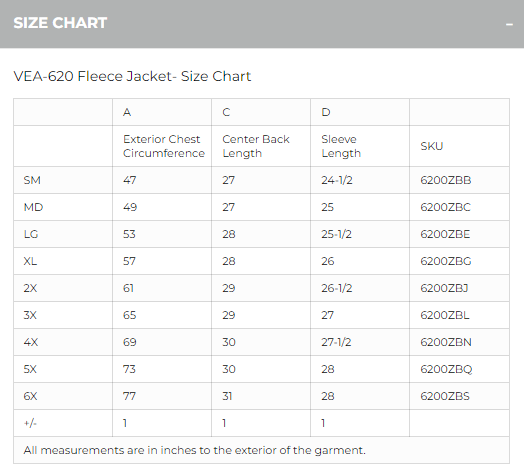
Task: Select the measurements in inches footnote
Action: click(194, 450)
